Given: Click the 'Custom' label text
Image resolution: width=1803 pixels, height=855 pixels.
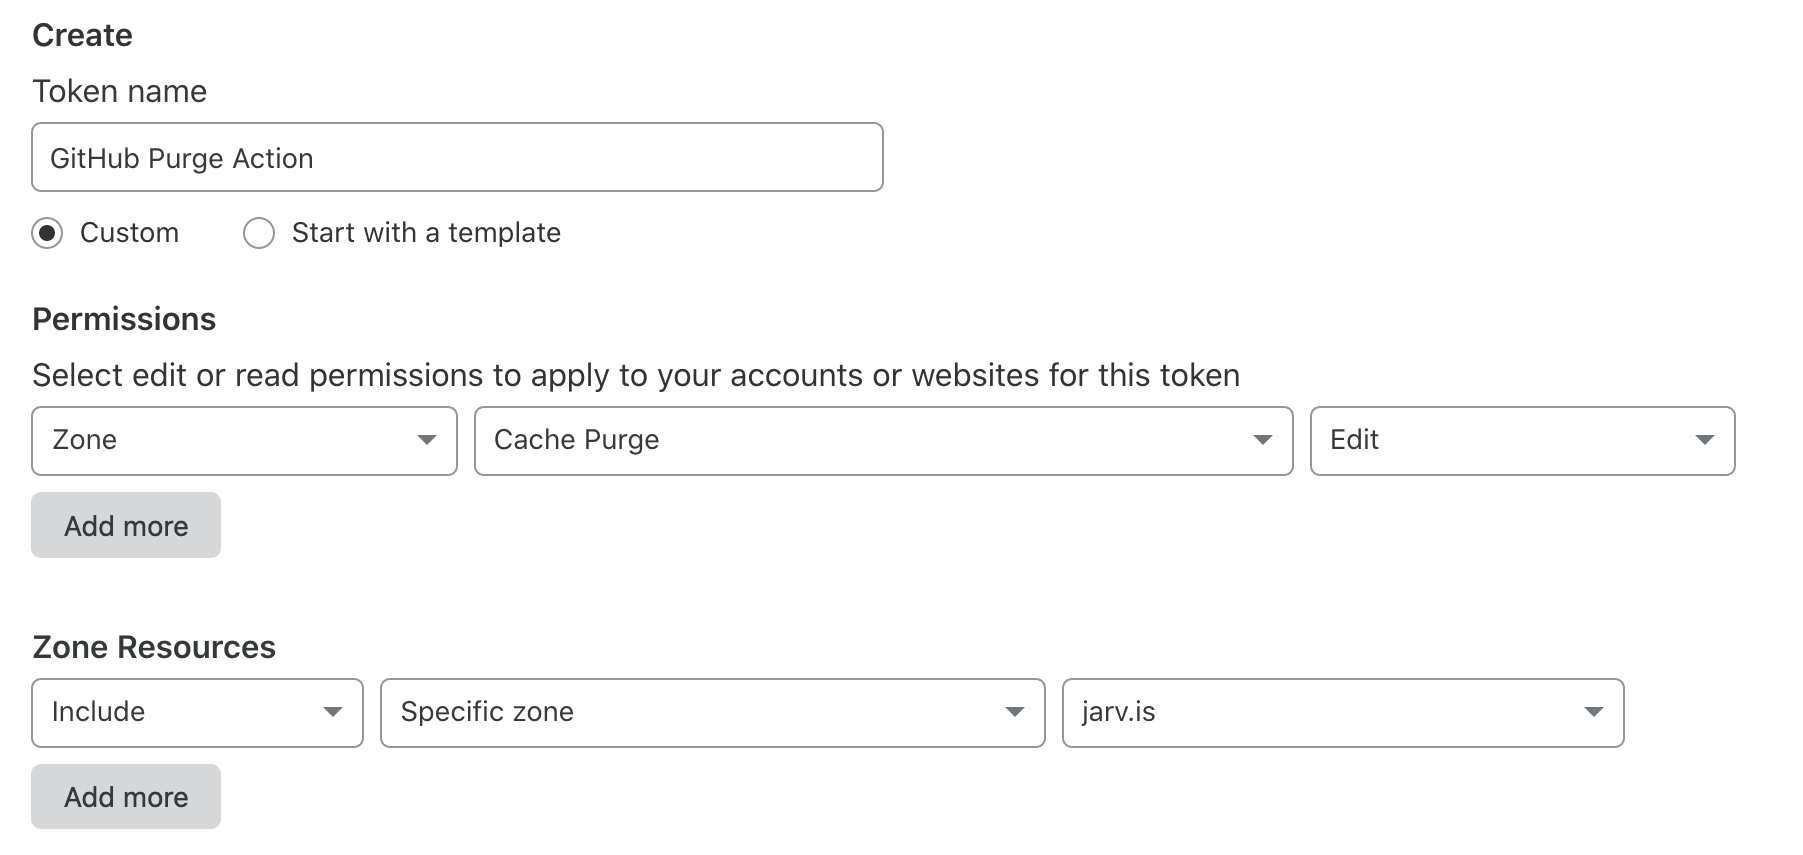Looking at the screenshot, I should tap(129, 233).
